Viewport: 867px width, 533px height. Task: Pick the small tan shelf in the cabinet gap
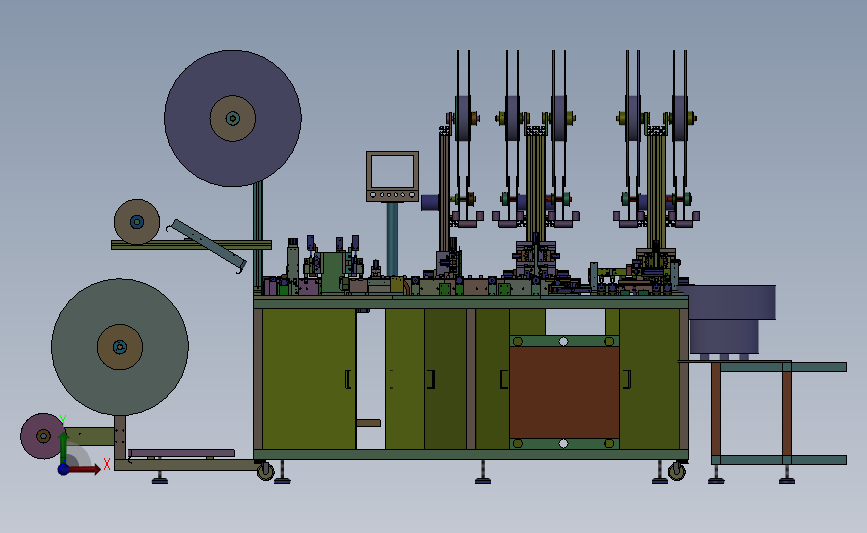tap(368, 423)
